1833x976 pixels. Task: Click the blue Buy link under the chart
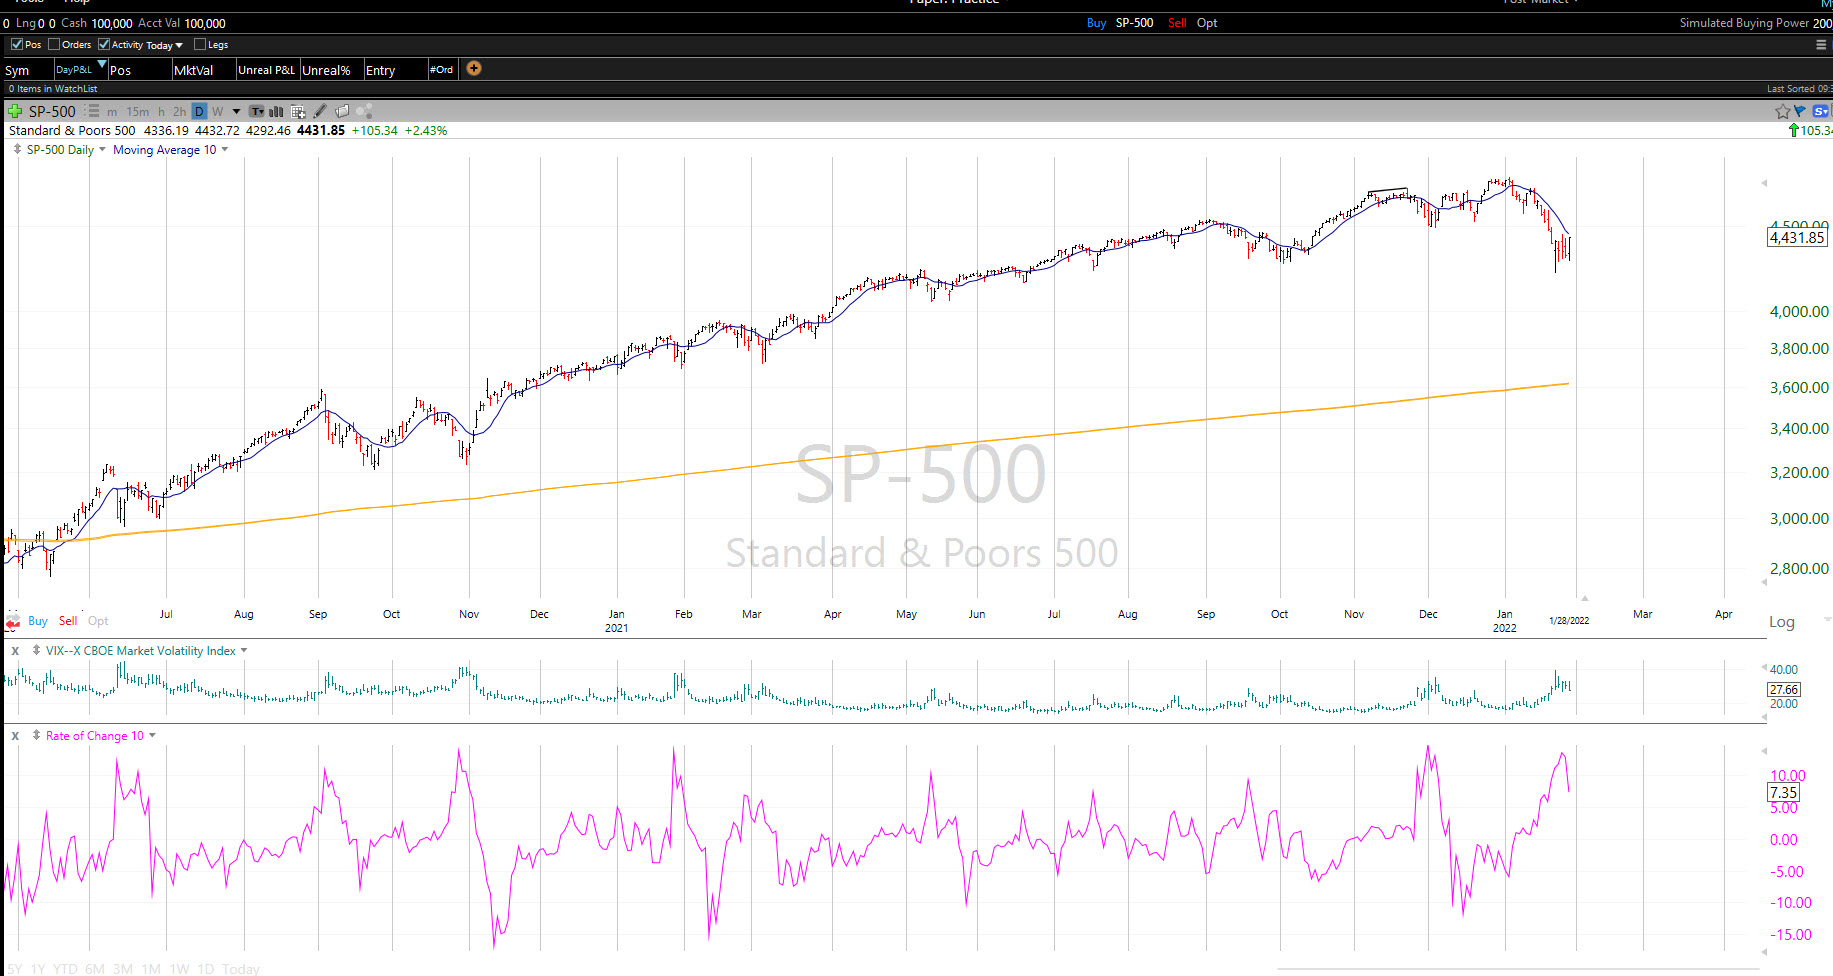38,621
